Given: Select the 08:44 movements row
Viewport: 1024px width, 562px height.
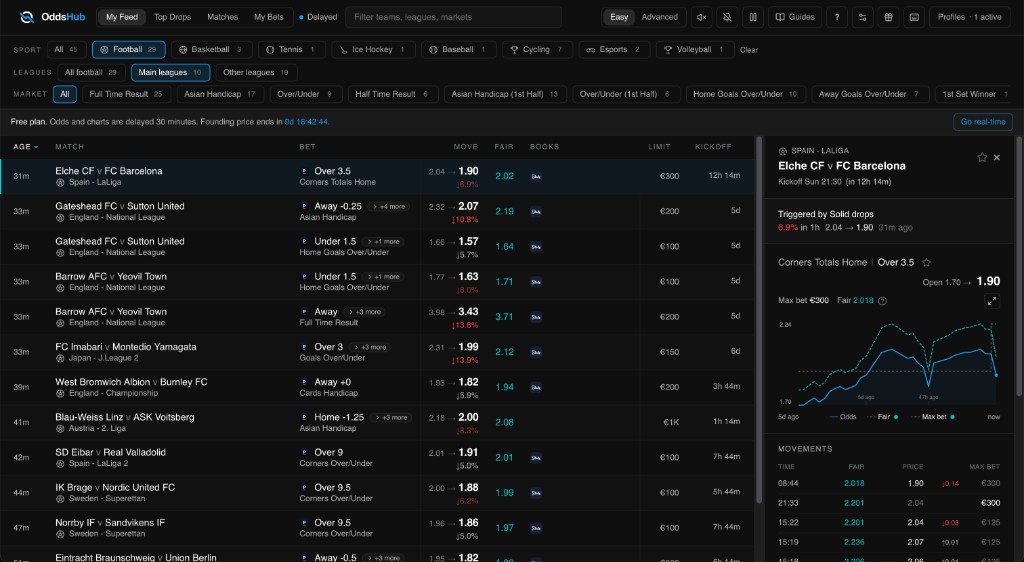Looking at the screenshot, I should 889,484.
